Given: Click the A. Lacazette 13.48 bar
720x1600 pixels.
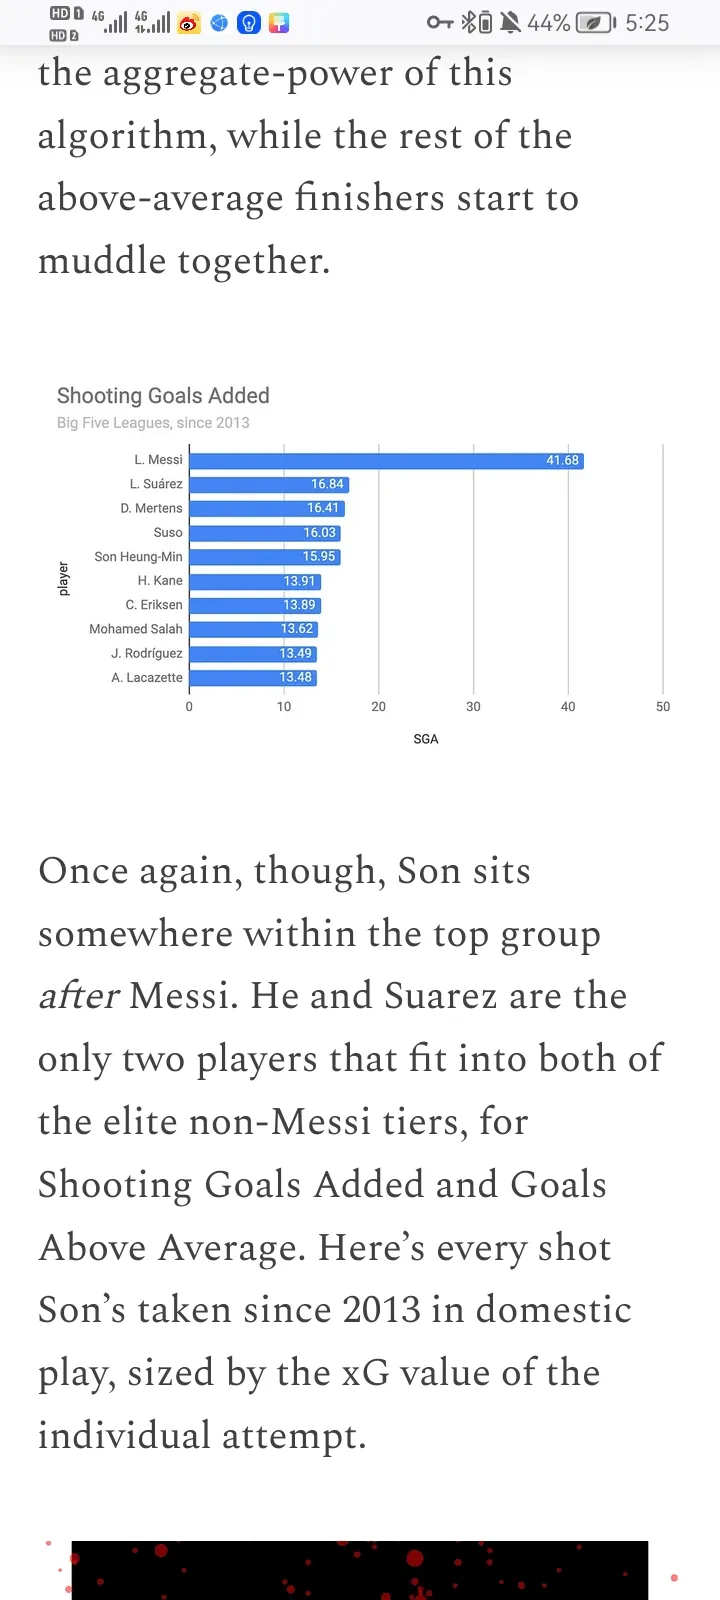Looking at the screenshot, I should pyautogui.click(x=252, y=678).
